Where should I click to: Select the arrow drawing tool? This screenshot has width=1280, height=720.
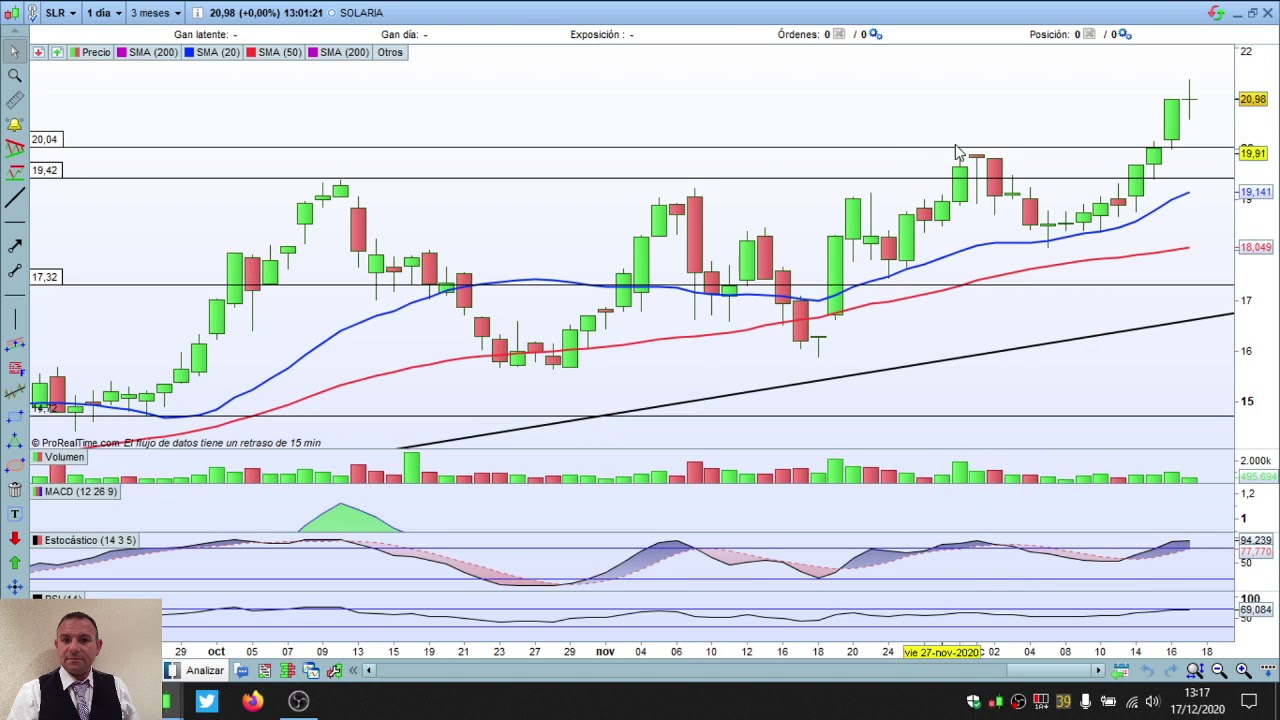point(14,246)
